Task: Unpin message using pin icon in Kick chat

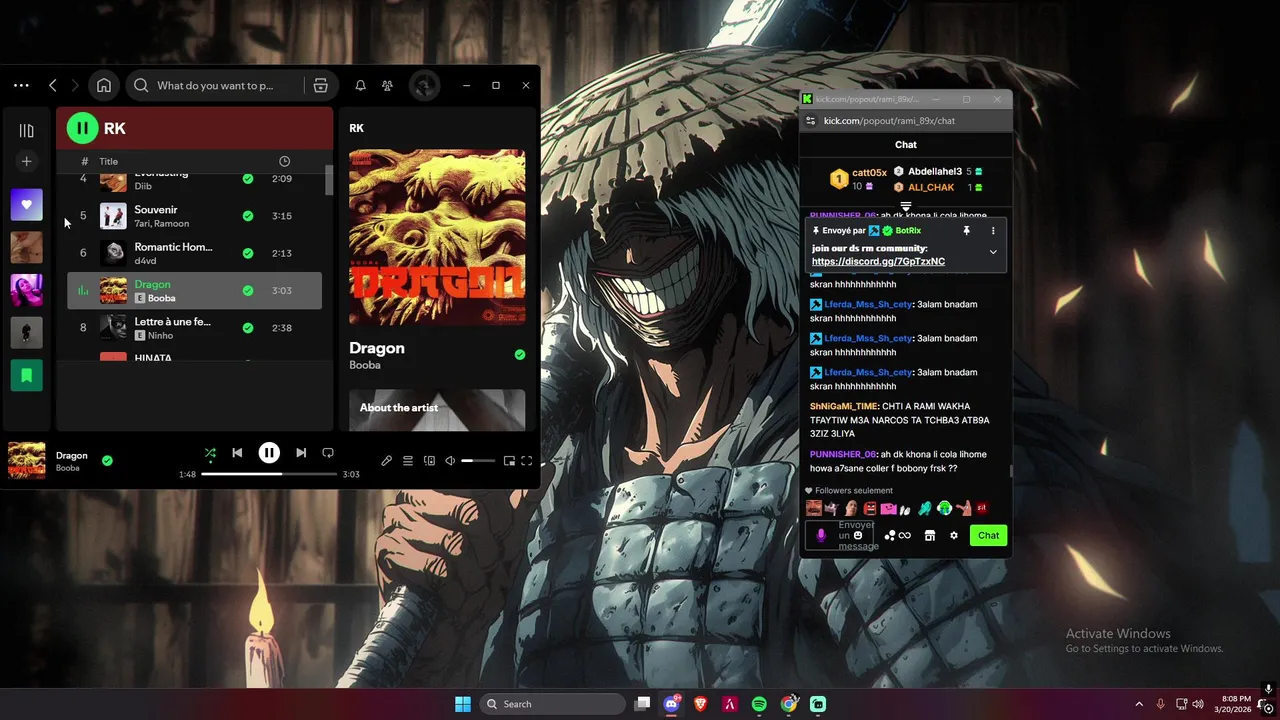Action: [x=966, y=231]
